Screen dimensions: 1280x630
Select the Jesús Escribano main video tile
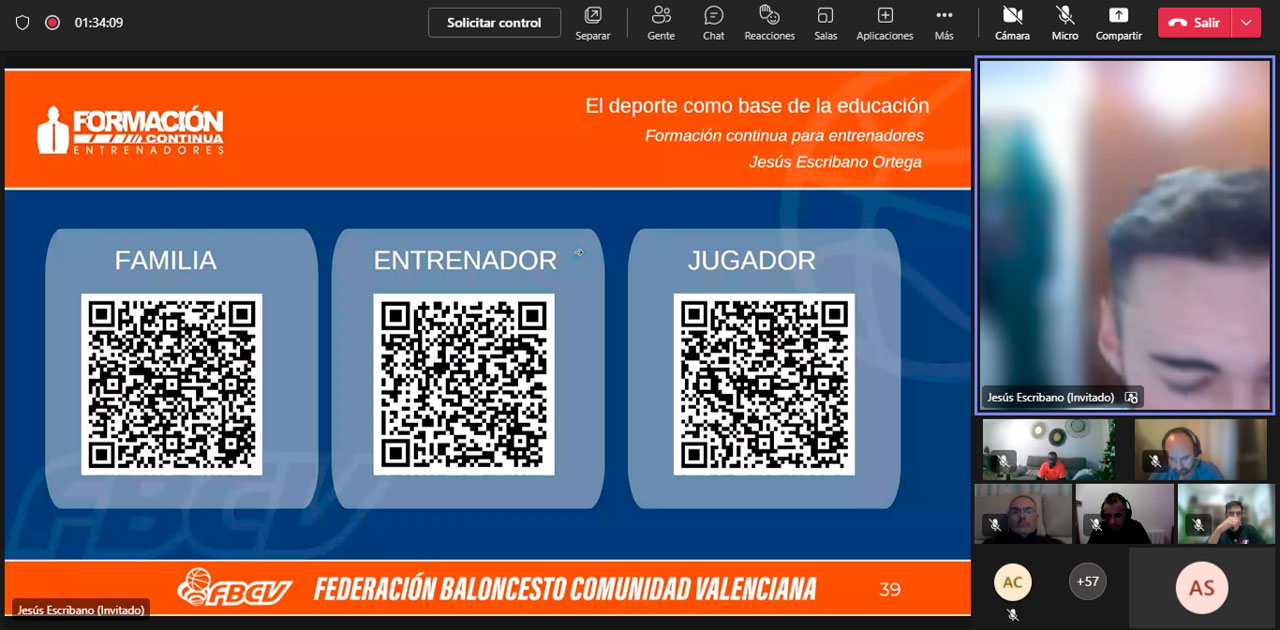tap(1125, 235)
